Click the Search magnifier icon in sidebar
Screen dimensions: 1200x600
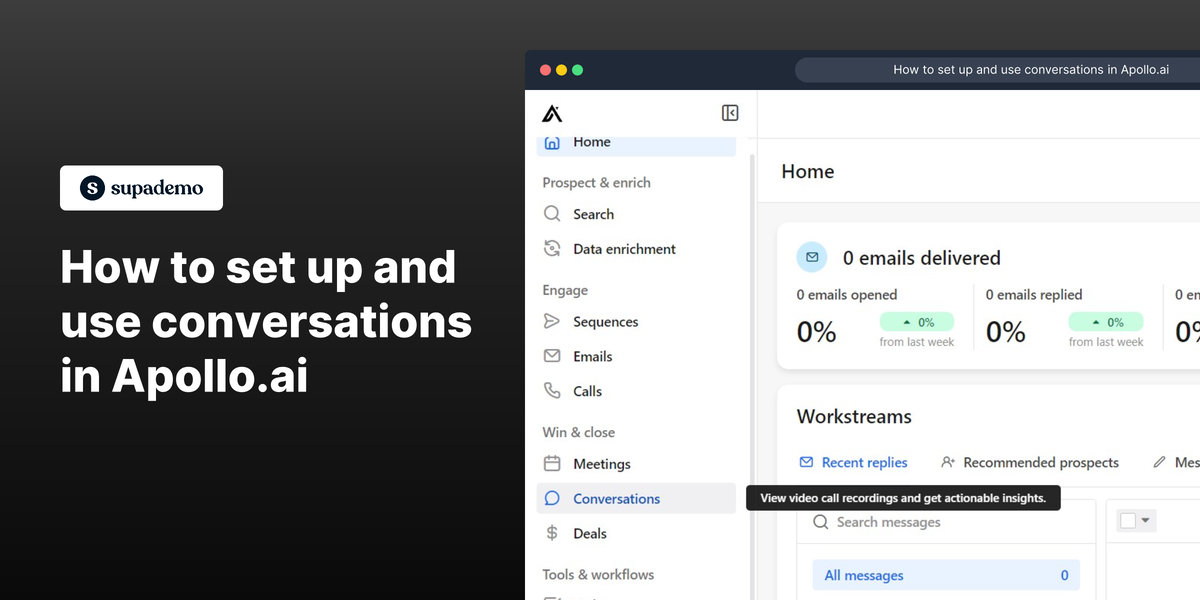click(552, 214)
